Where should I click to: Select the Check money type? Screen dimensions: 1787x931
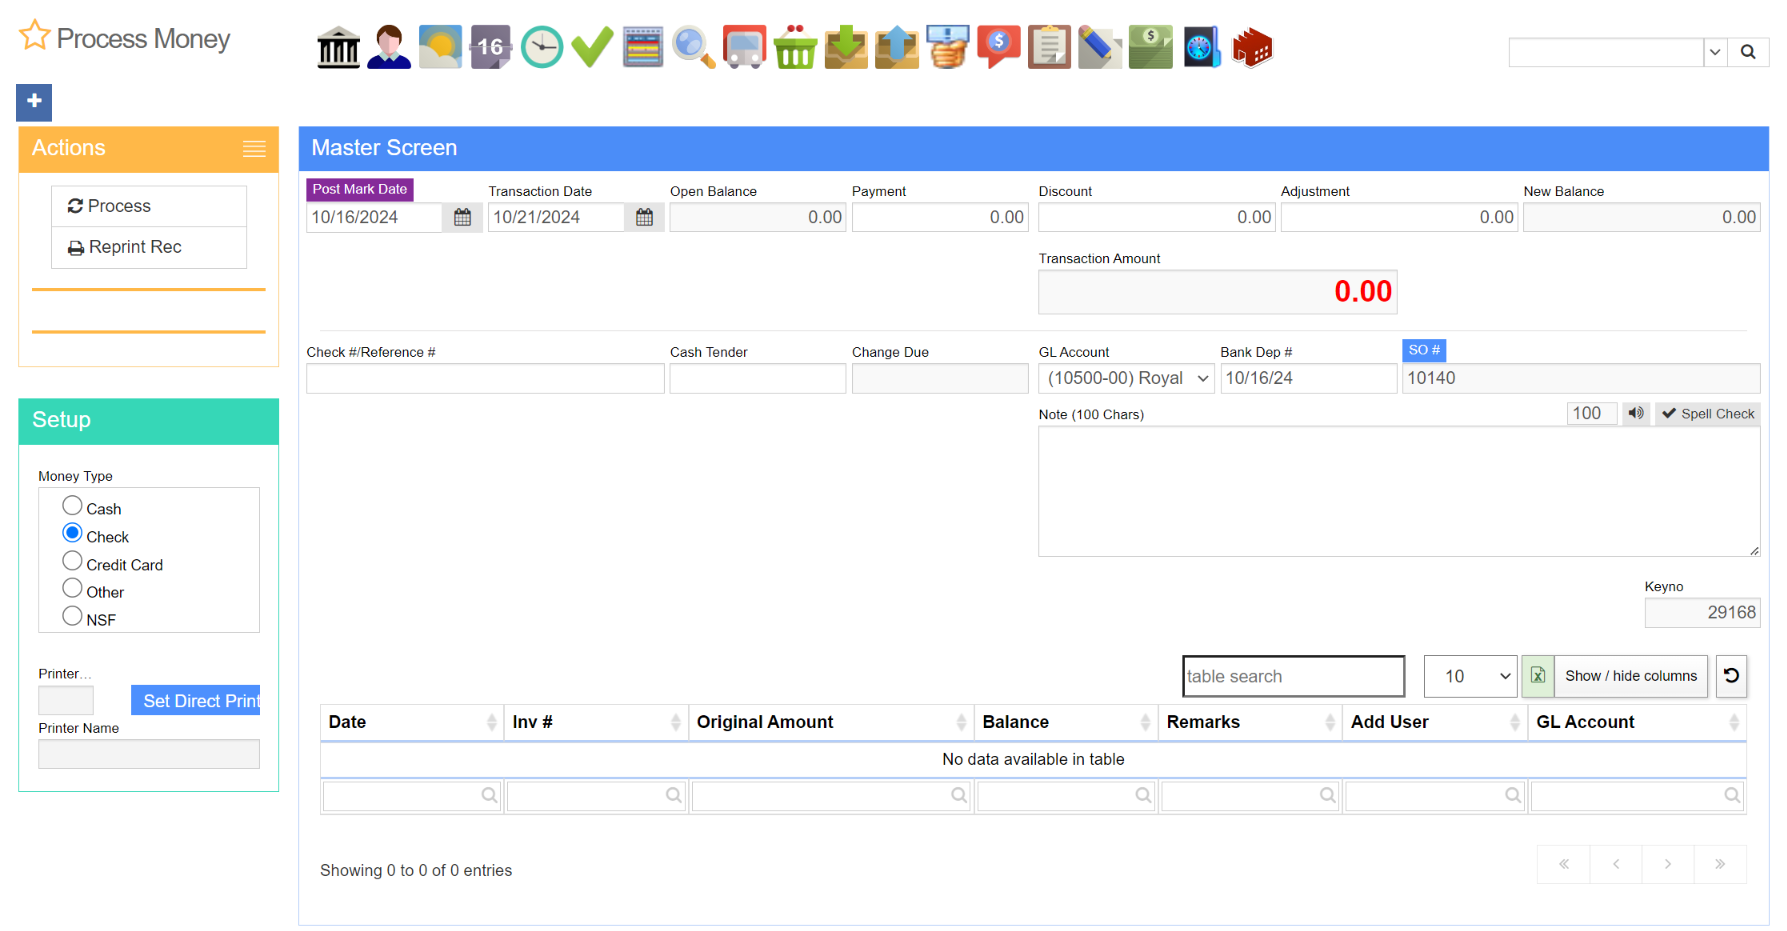[x=72, y=533]
